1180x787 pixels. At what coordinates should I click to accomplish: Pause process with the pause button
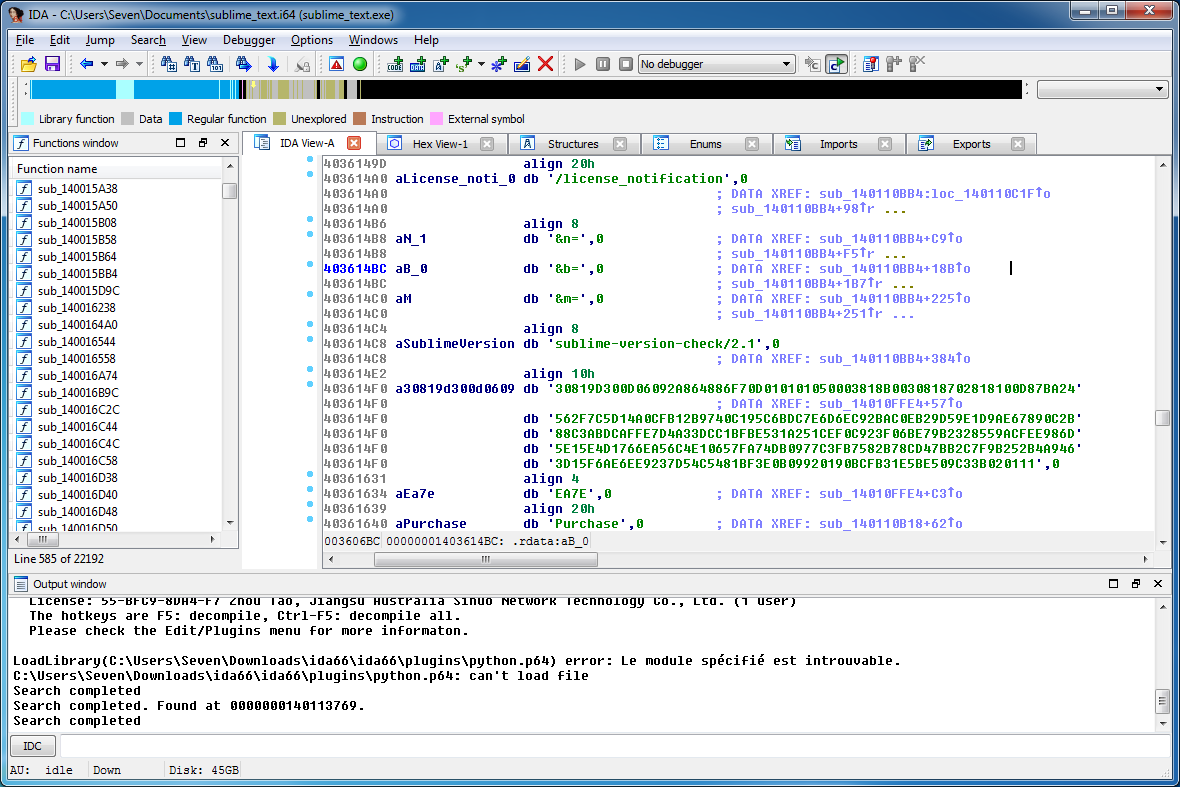603,64
